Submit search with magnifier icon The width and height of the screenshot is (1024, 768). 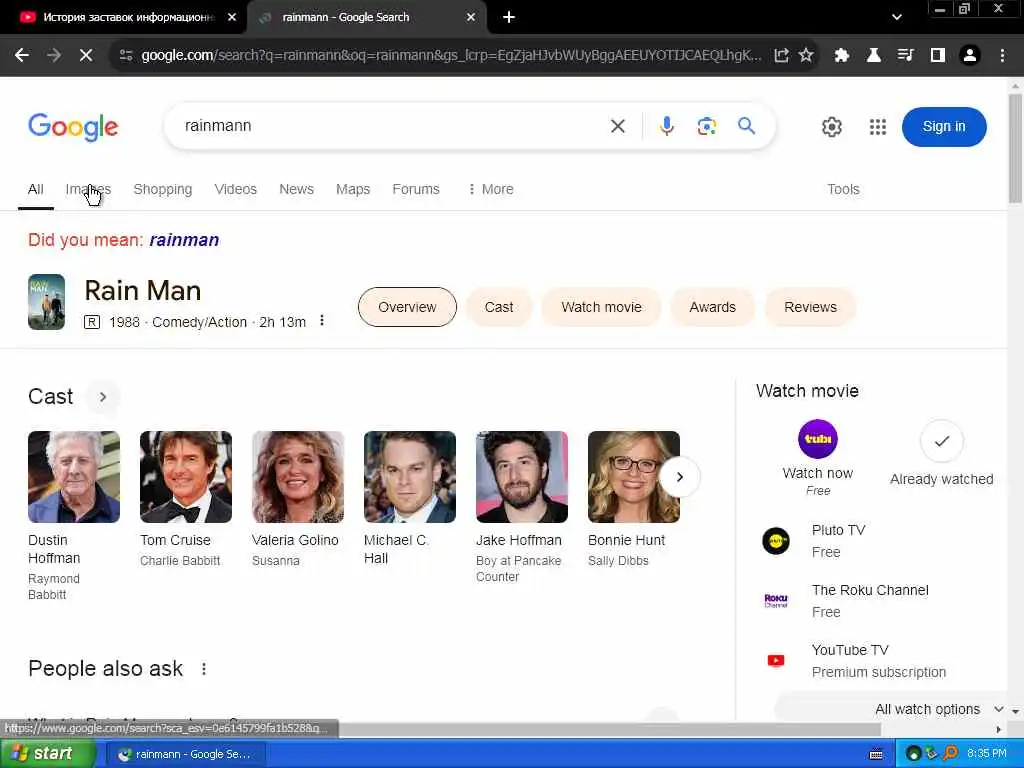(746, 125)
